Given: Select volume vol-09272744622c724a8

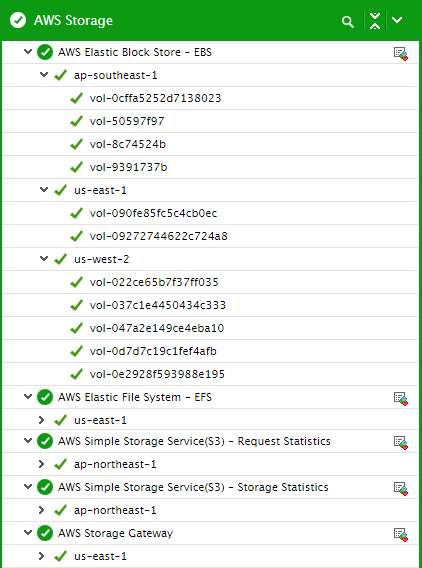Looking at the screenshot, I should pyautogui.click(x=159, y=236).
